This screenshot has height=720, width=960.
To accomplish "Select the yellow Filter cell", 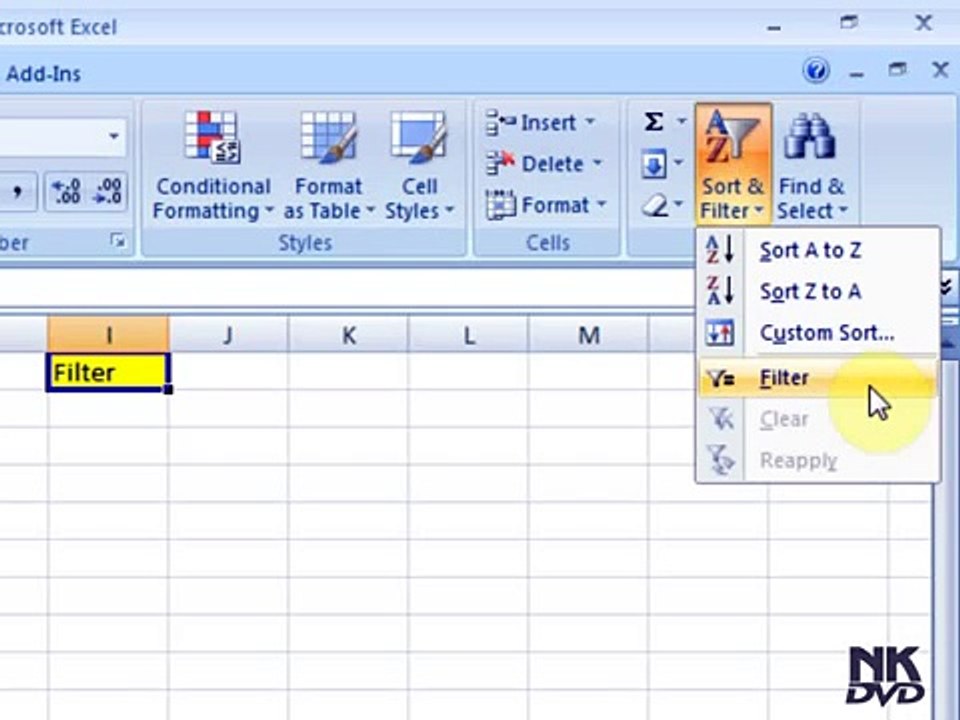I will 108,372.
